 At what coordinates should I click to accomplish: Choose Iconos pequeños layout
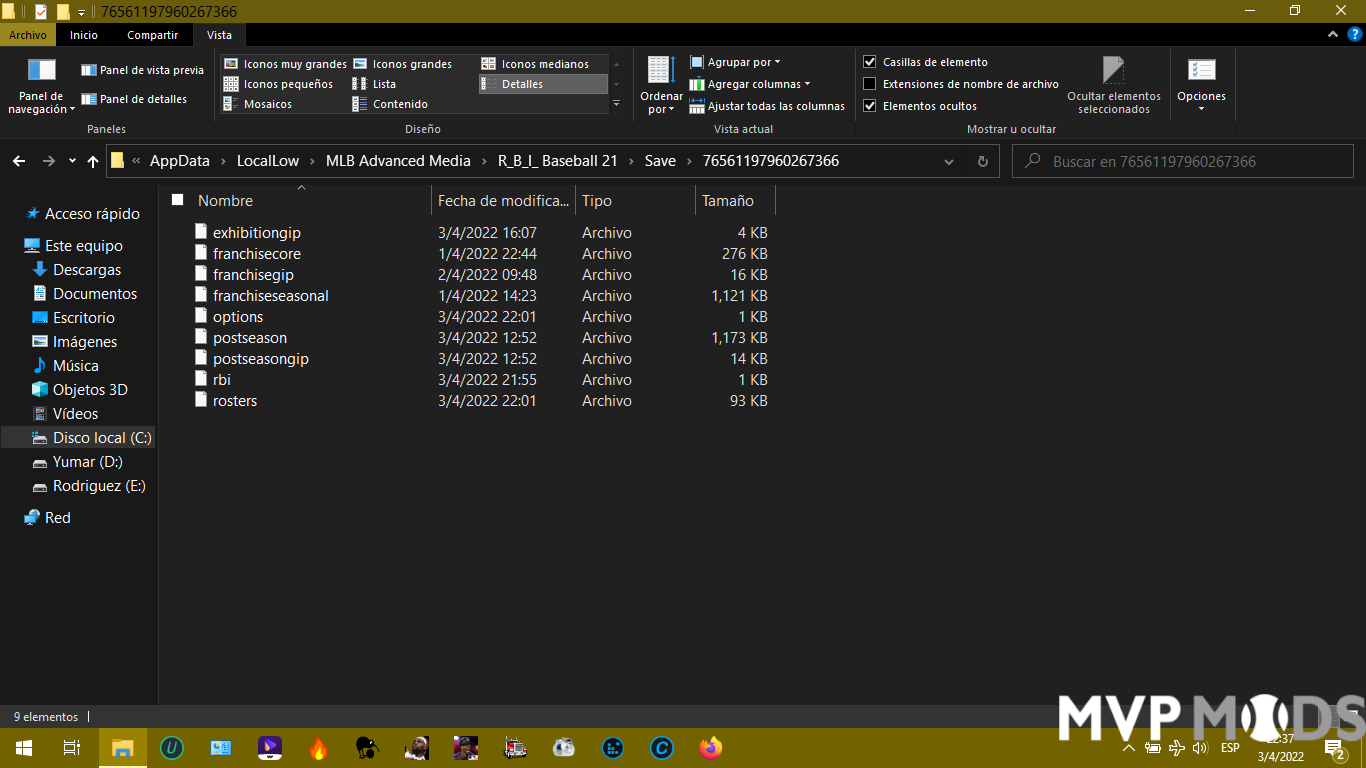click(278, 84)
